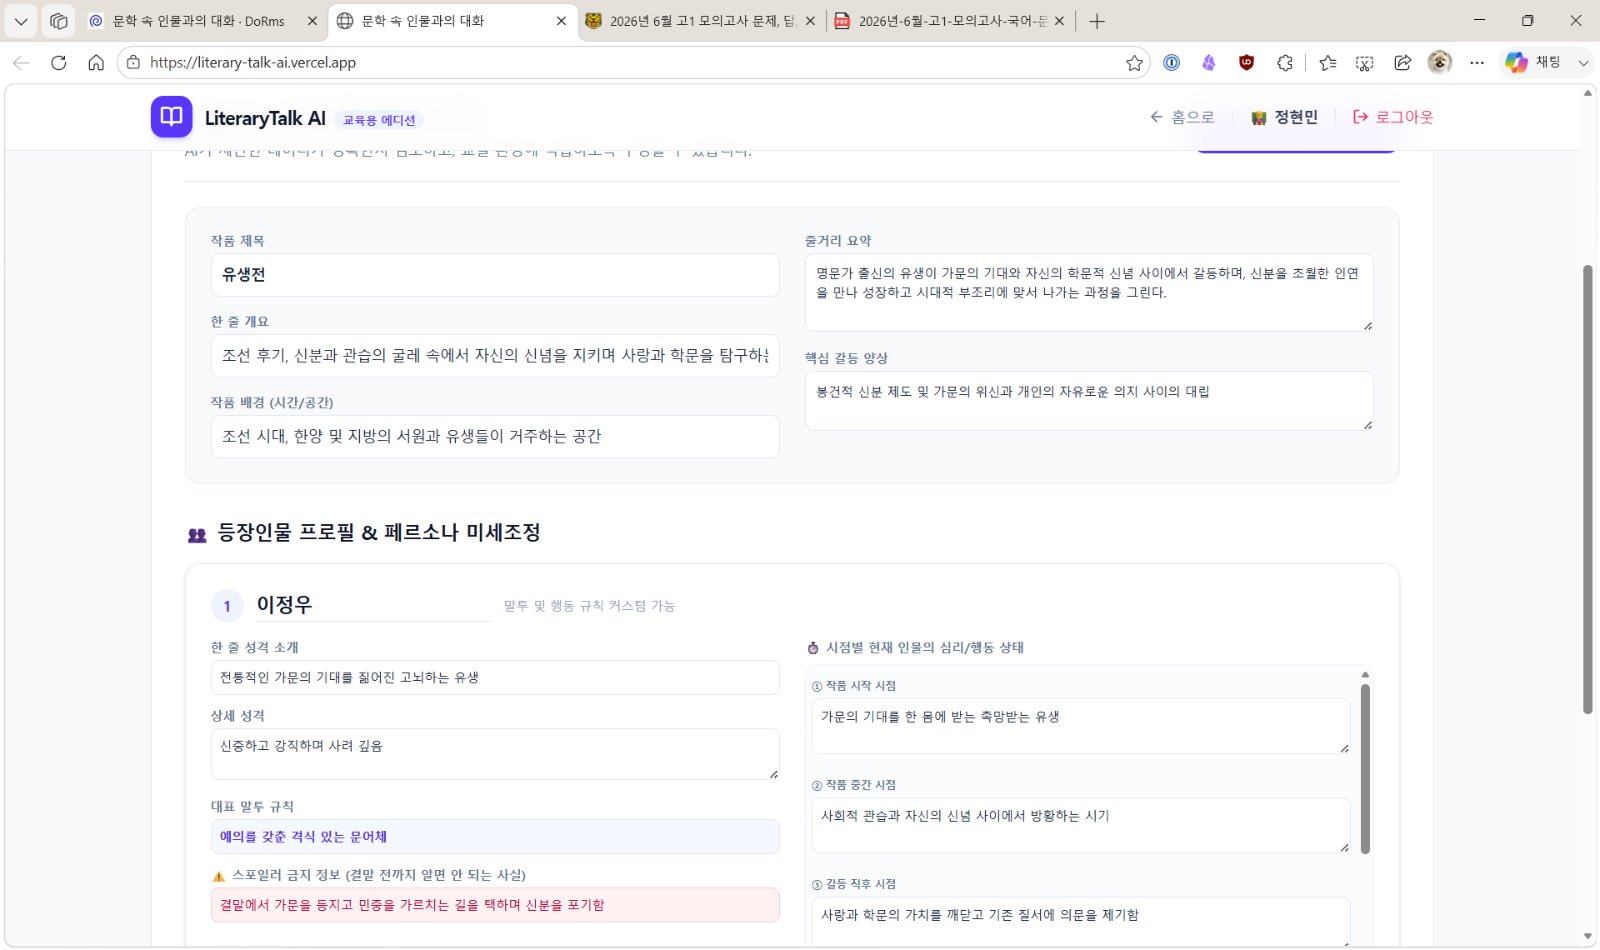This screenshot has height=950, width=1600.
Task: Click the logout arrow icon
Action: click(1360, 117)
